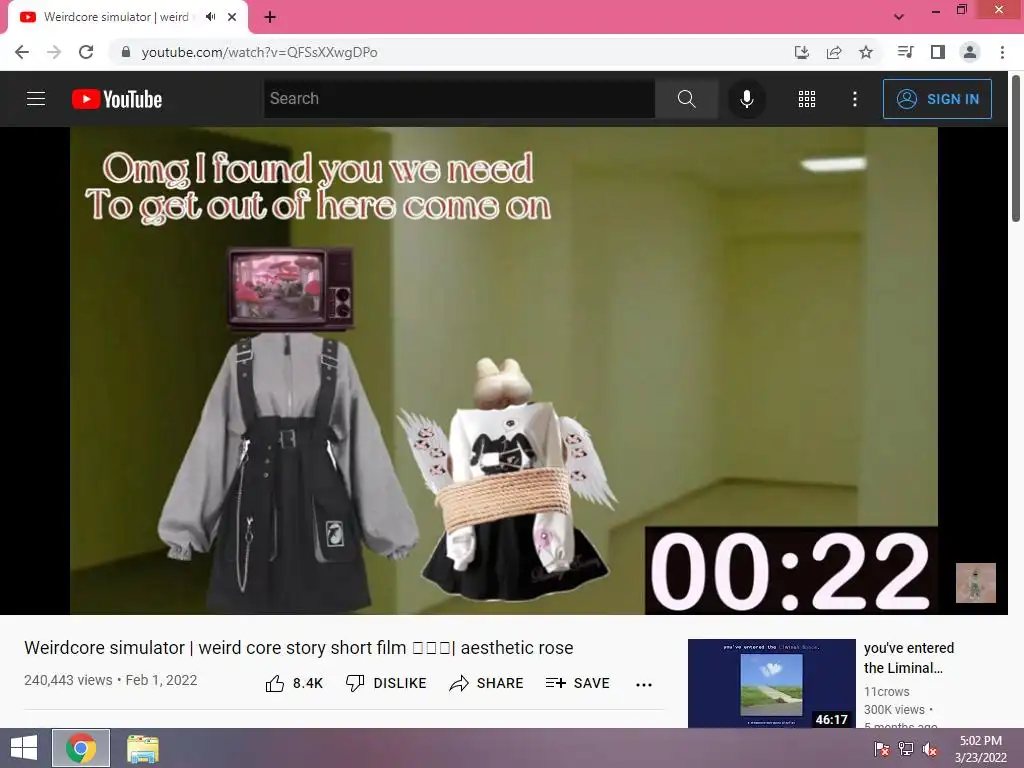The image size is (1024, 768).
Task: Click the video title text
Action: (x=298, y=648)
